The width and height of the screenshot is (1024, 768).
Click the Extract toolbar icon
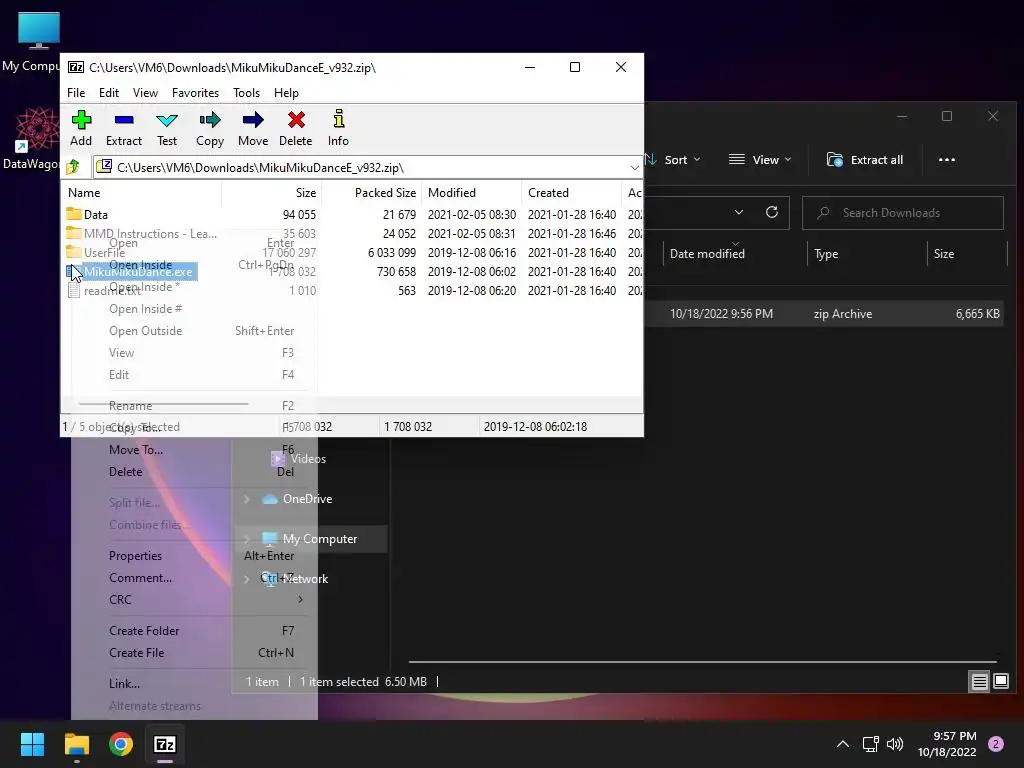click(x=124, y=120)
